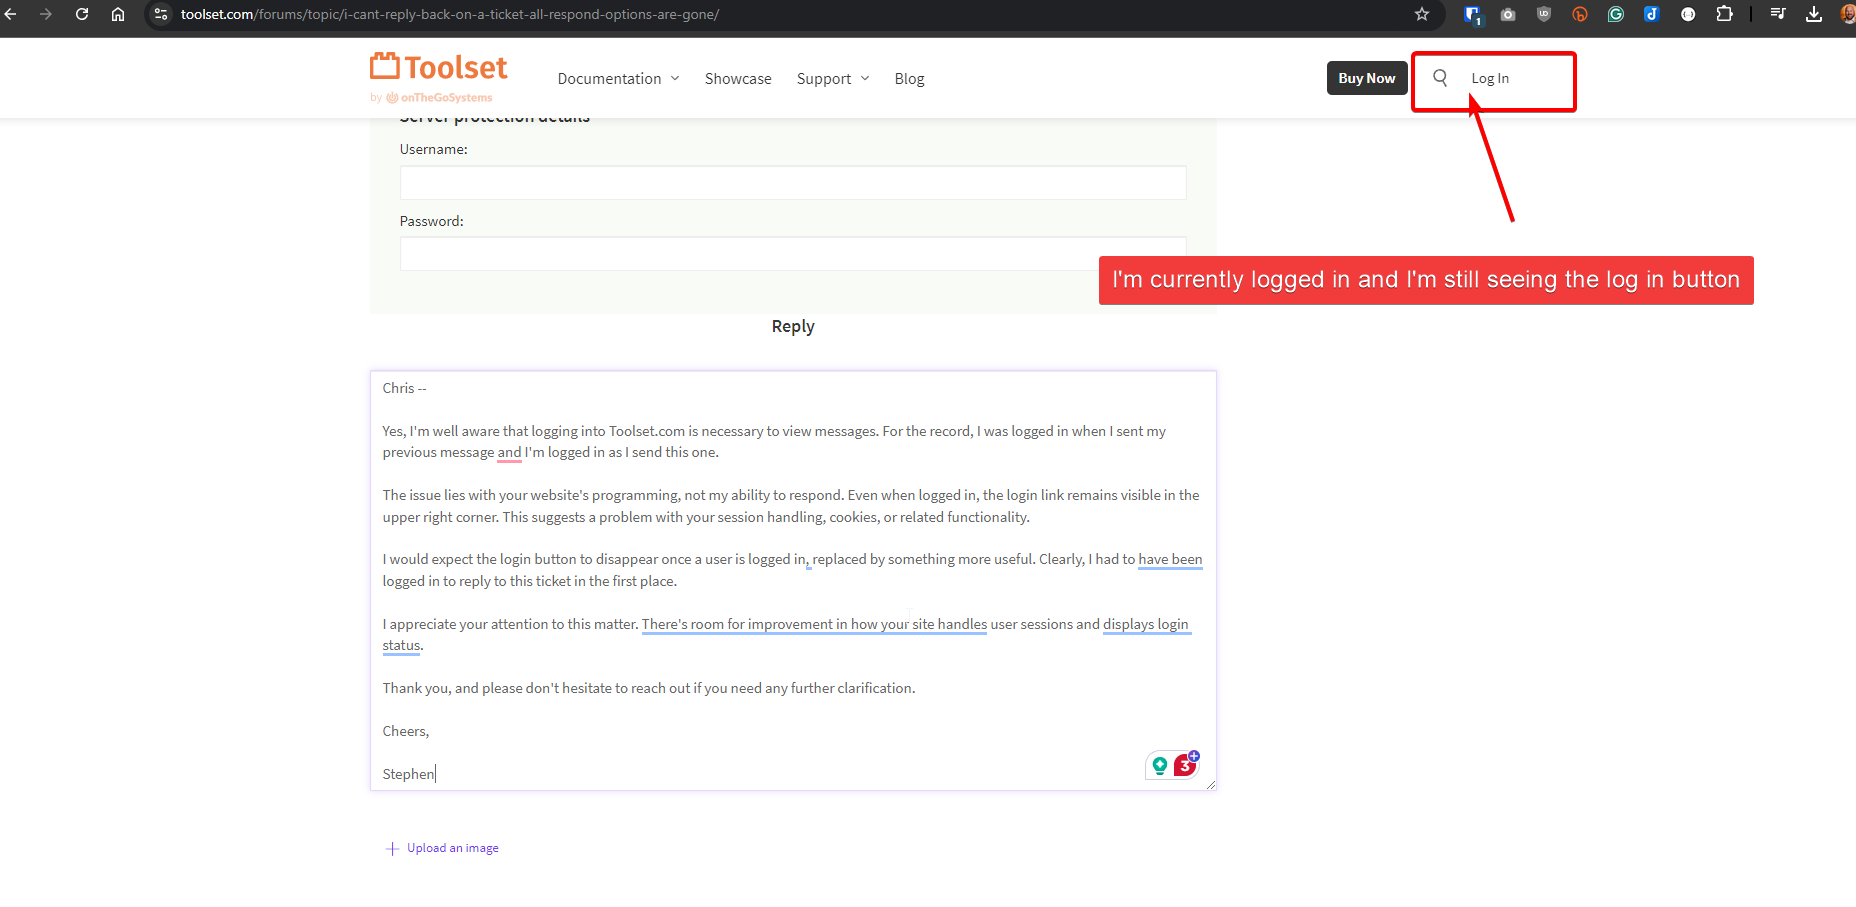Open the uBlock Origin shield extension
Image resolution: width=1856 pixels, height=907 pixels.
click(1544, 14)
